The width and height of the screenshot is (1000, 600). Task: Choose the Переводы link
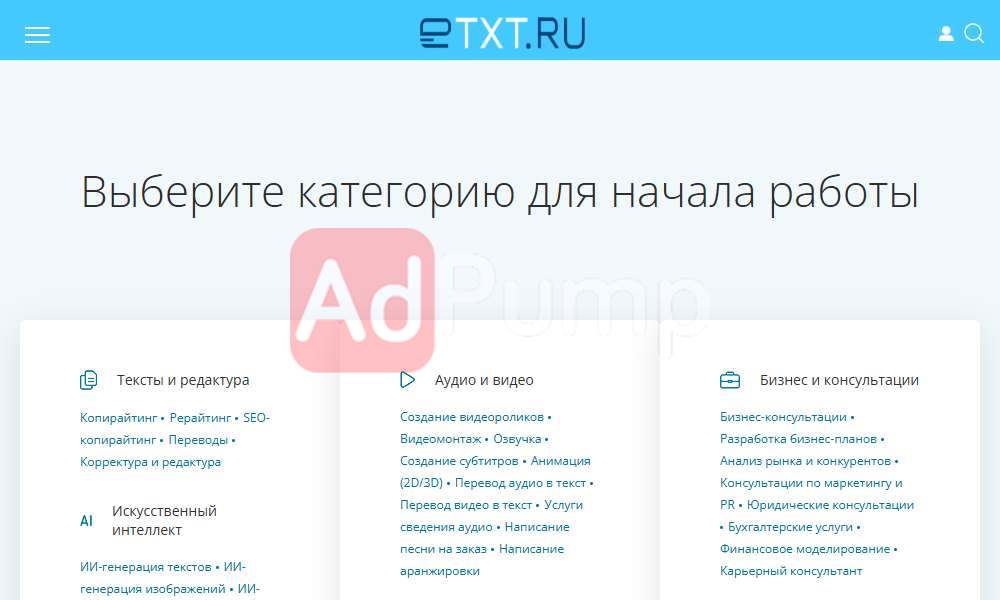tap(198, 440)
